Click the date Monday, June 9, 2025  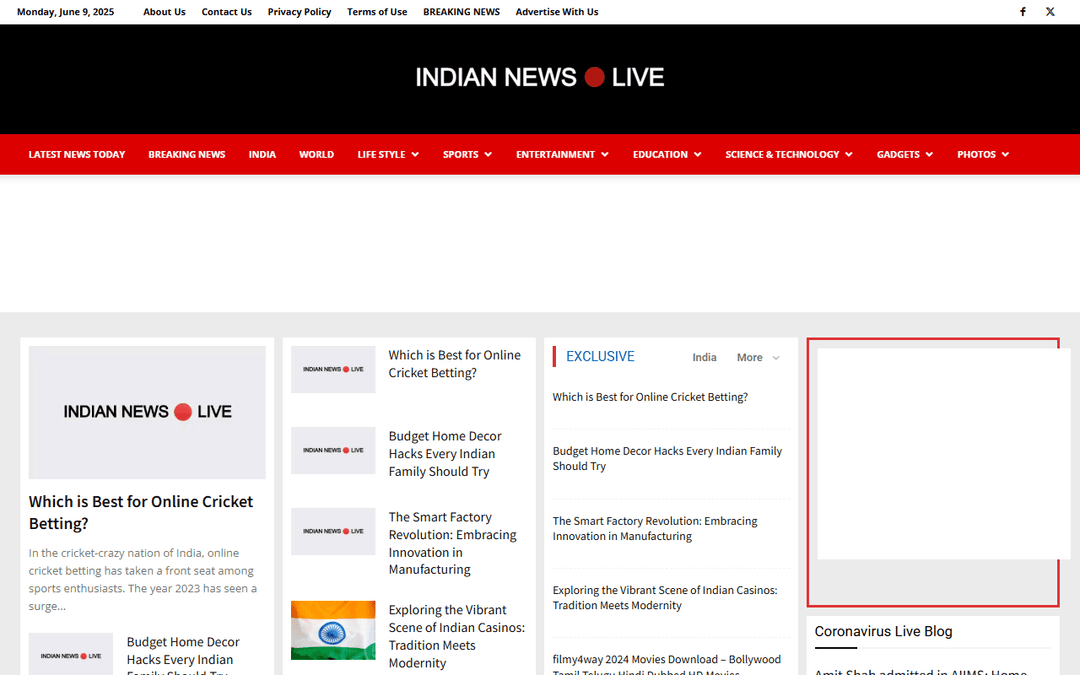(x=65, y=12)
